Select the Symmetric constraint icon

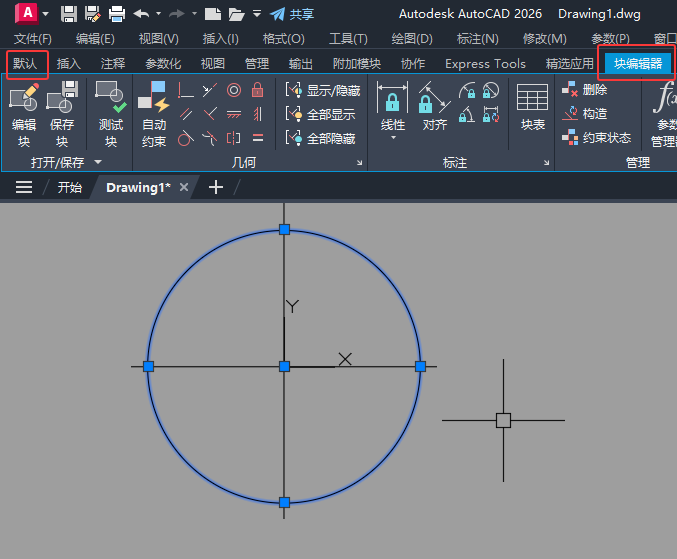(234, 139)
